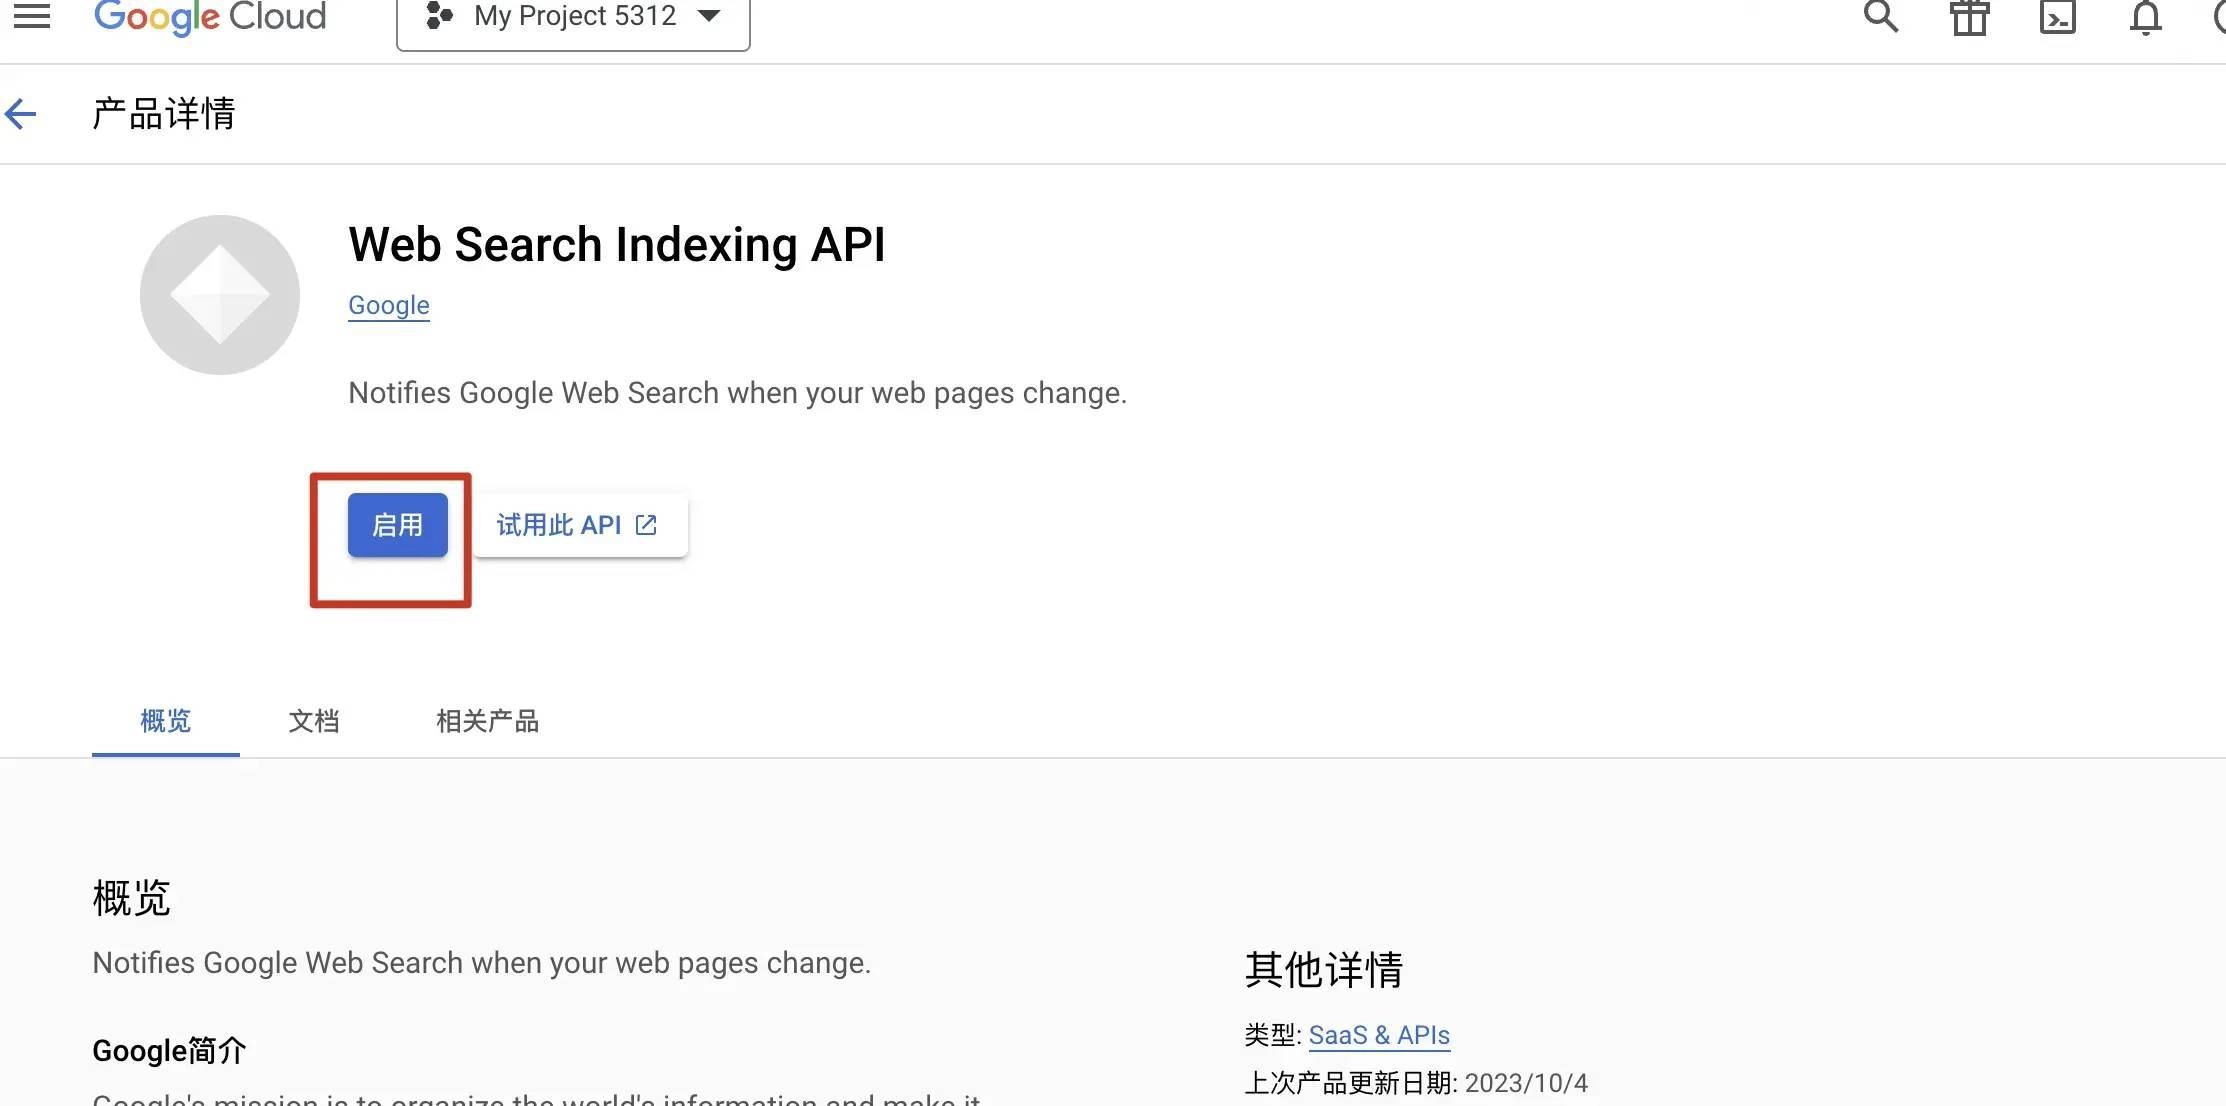
Task: Go back using the left arrow
Action: point(21,114)
